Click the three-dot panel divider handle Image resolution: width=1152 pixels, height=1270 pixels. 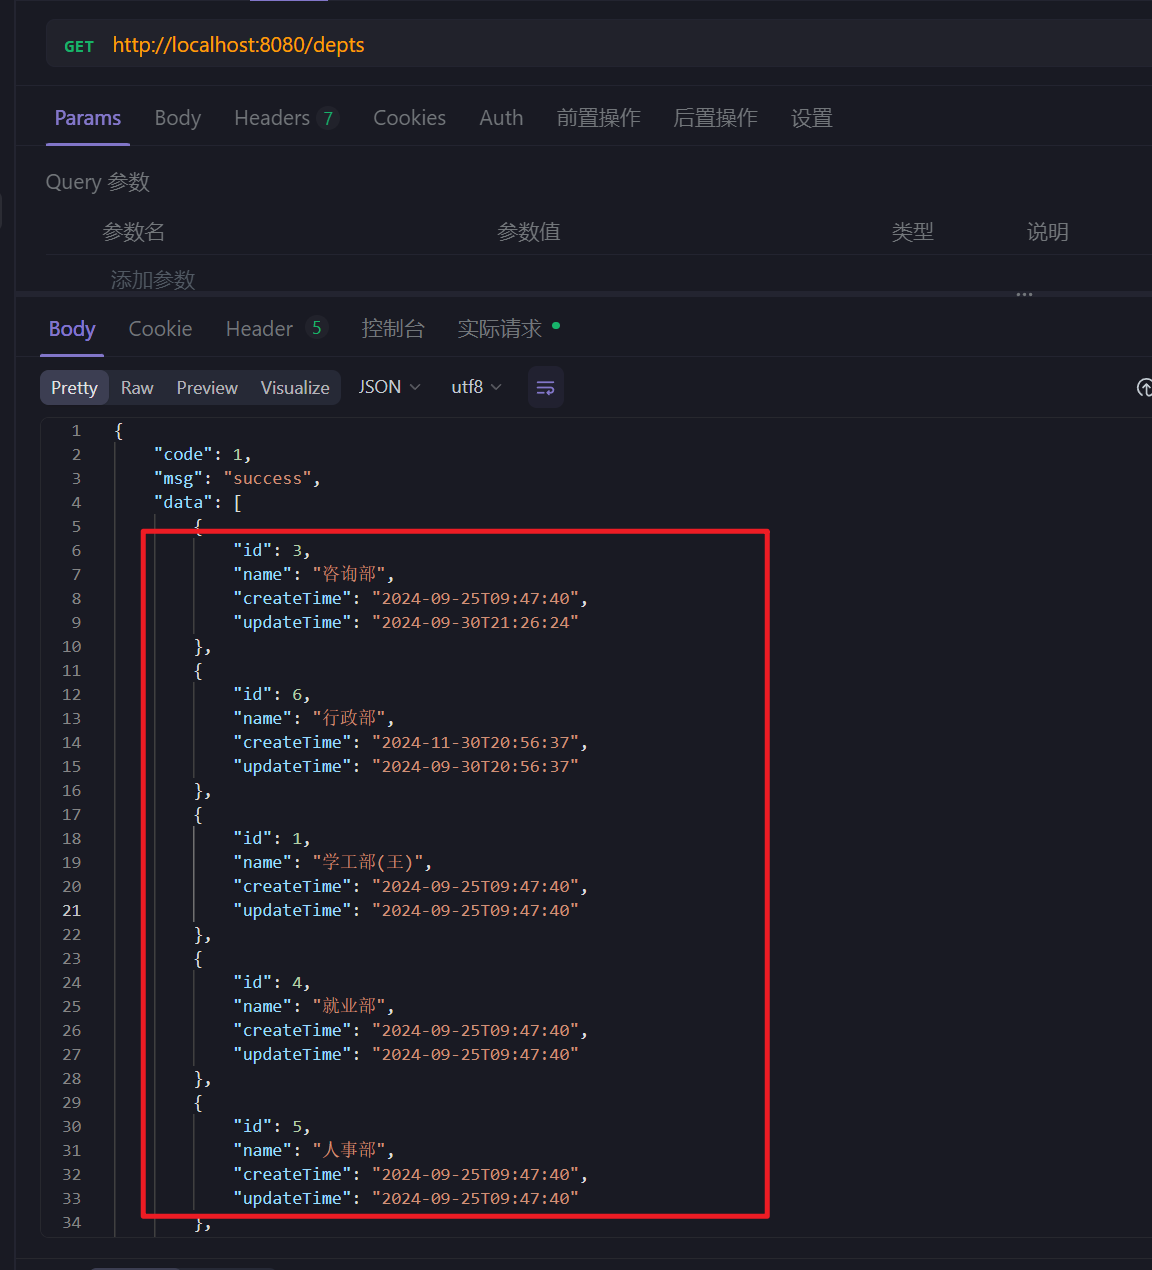click(x=1024, y=295)
